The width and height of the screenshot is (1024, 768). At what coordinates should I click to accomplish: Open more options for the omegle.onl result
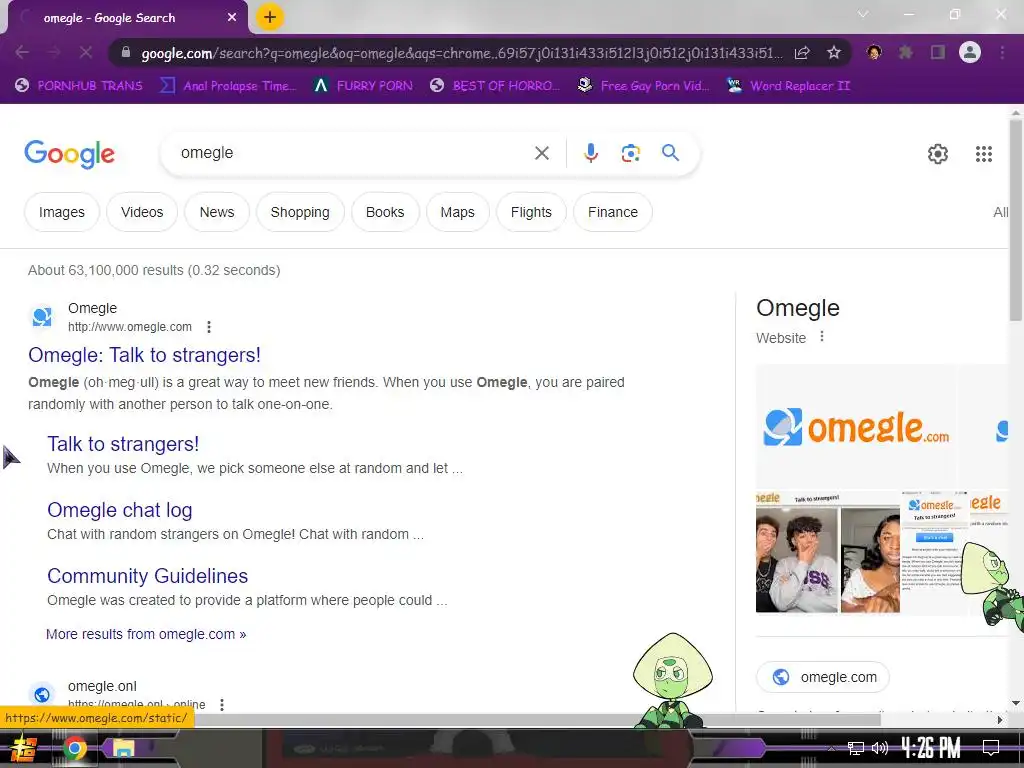coord(222,705)
